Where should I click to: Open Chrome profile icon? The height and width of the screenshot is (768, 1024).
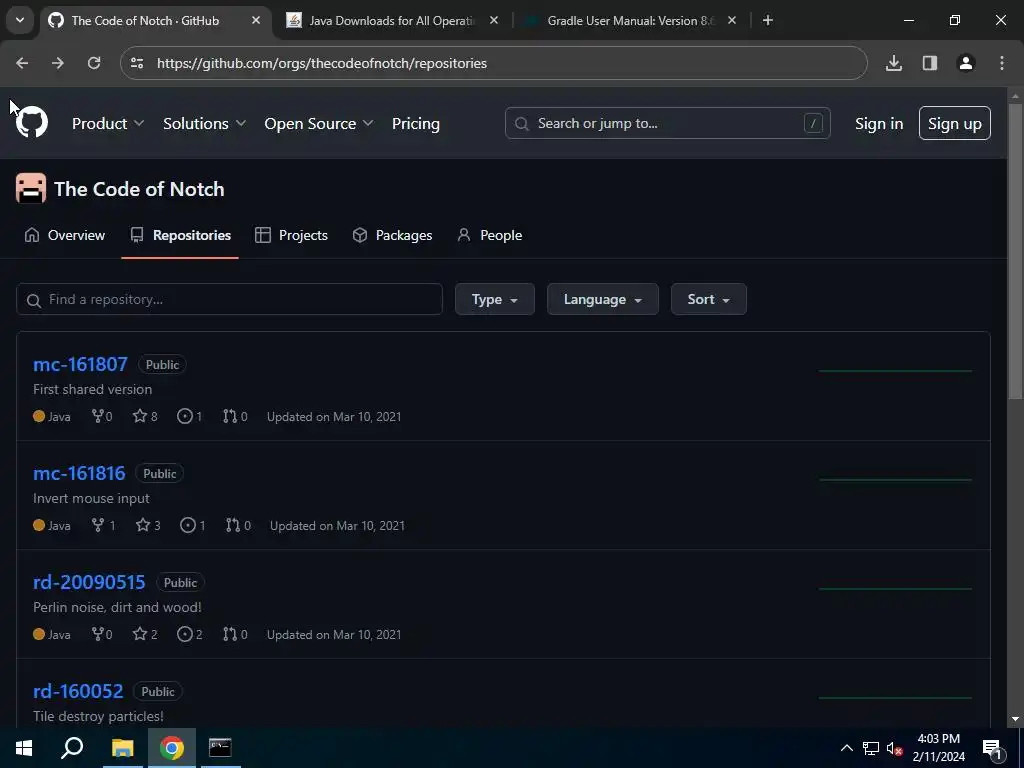tap(965, 63)
